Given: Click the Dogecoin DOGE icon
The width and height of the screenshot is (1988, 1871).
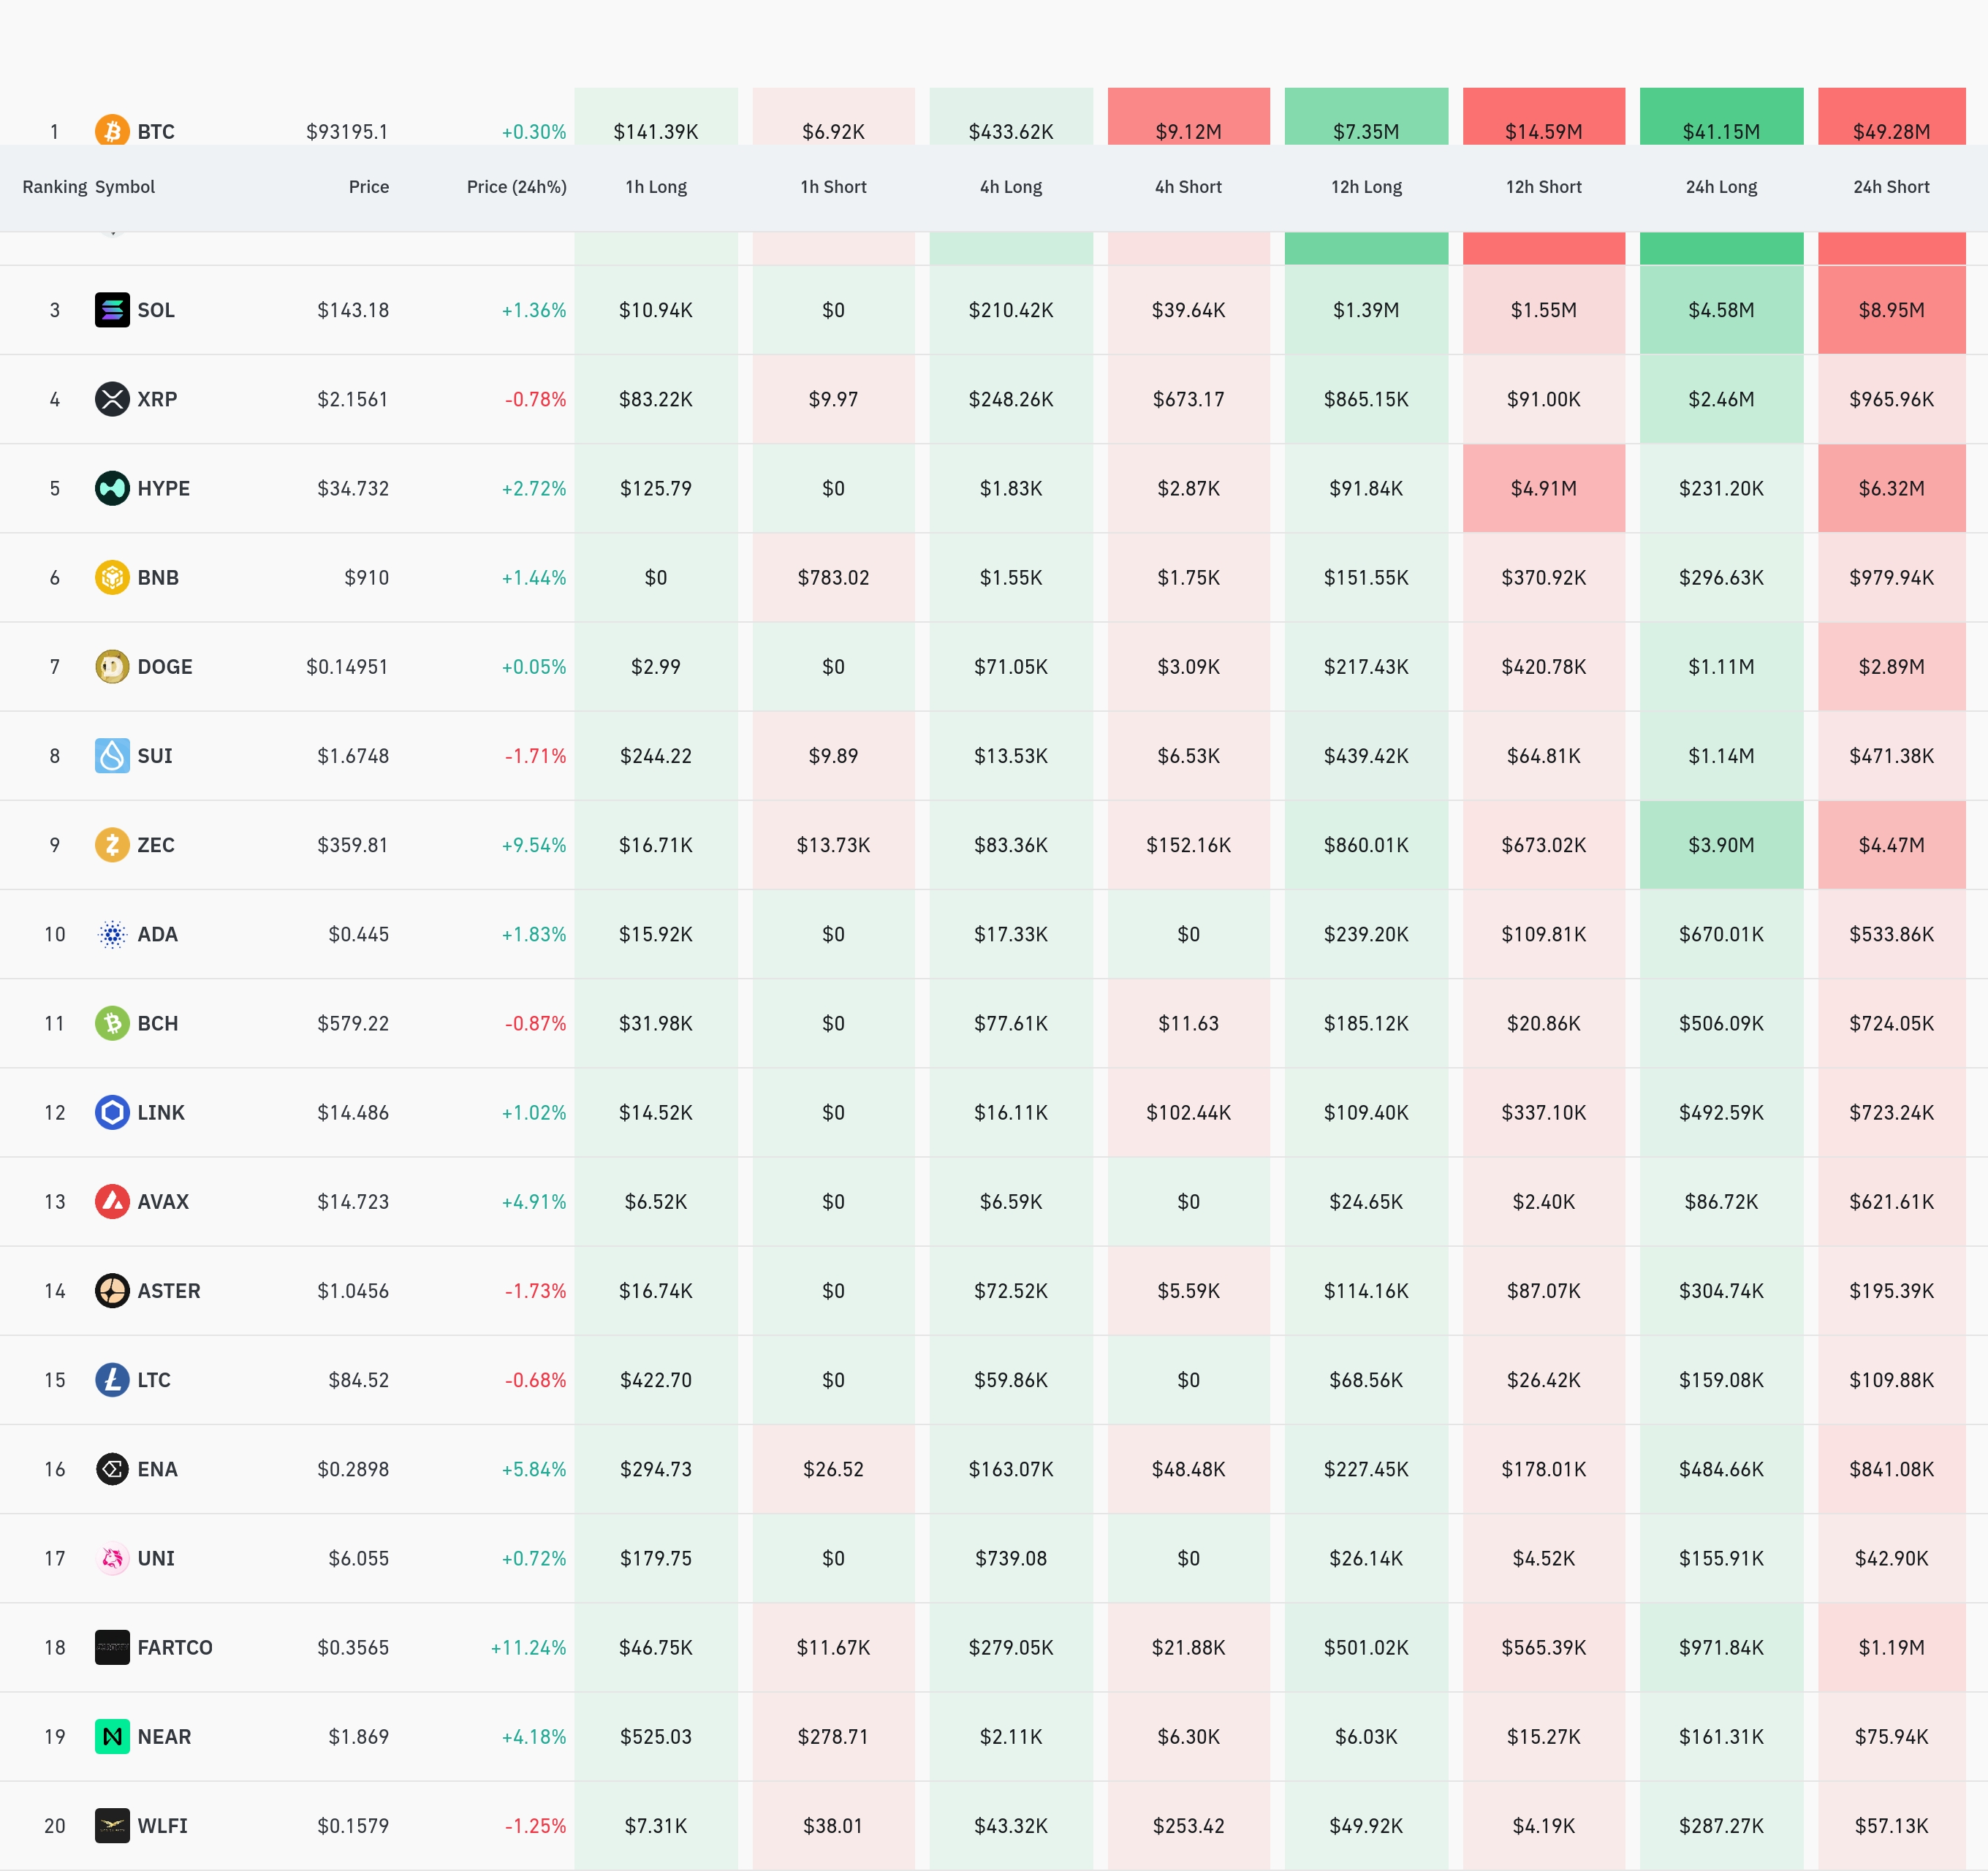Looking at the screenshot, I should coord(112,667).
